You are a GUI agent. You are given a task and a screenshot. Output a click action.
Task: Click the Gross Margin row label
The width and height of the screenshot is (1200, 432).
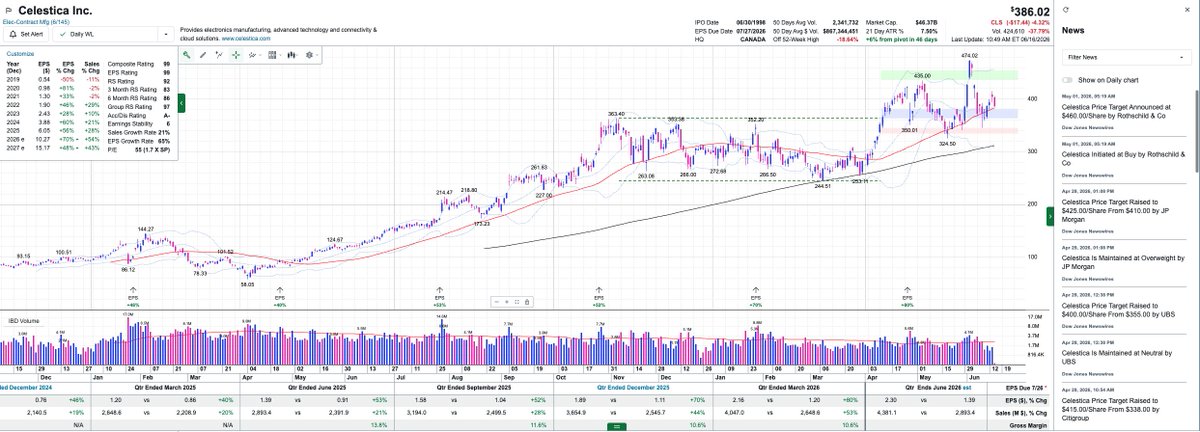tap(1027, 425)
